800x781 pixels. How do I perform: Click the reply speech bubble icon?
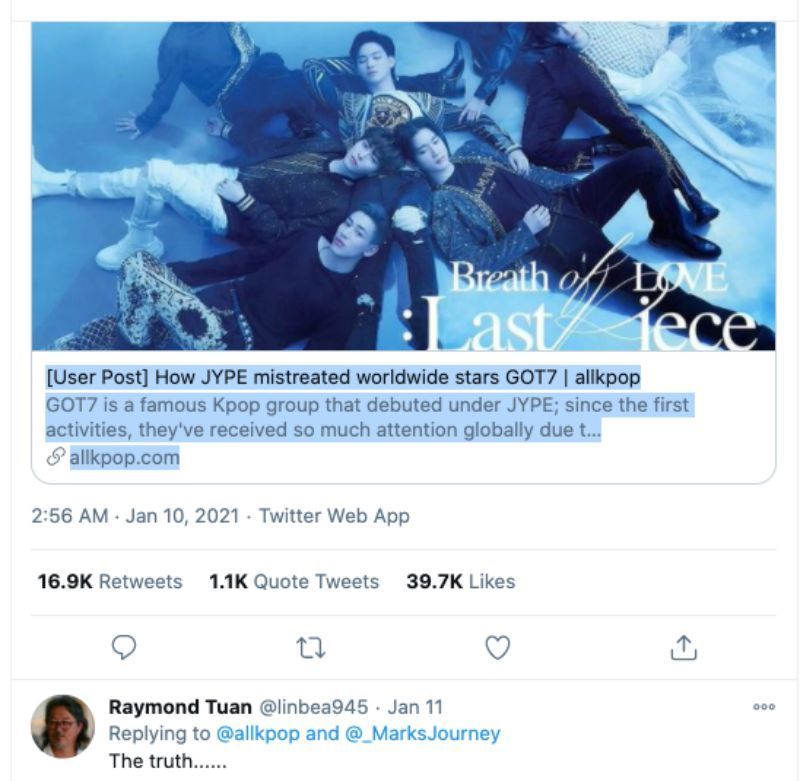pos(123,648)
